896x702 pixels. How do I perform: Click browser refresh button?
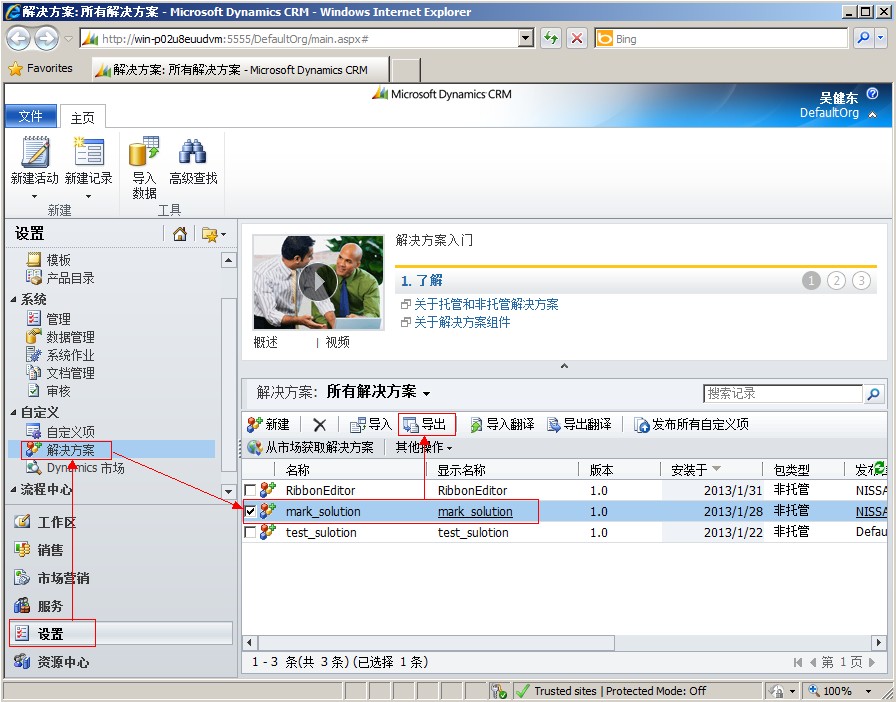tap(551, 38)
